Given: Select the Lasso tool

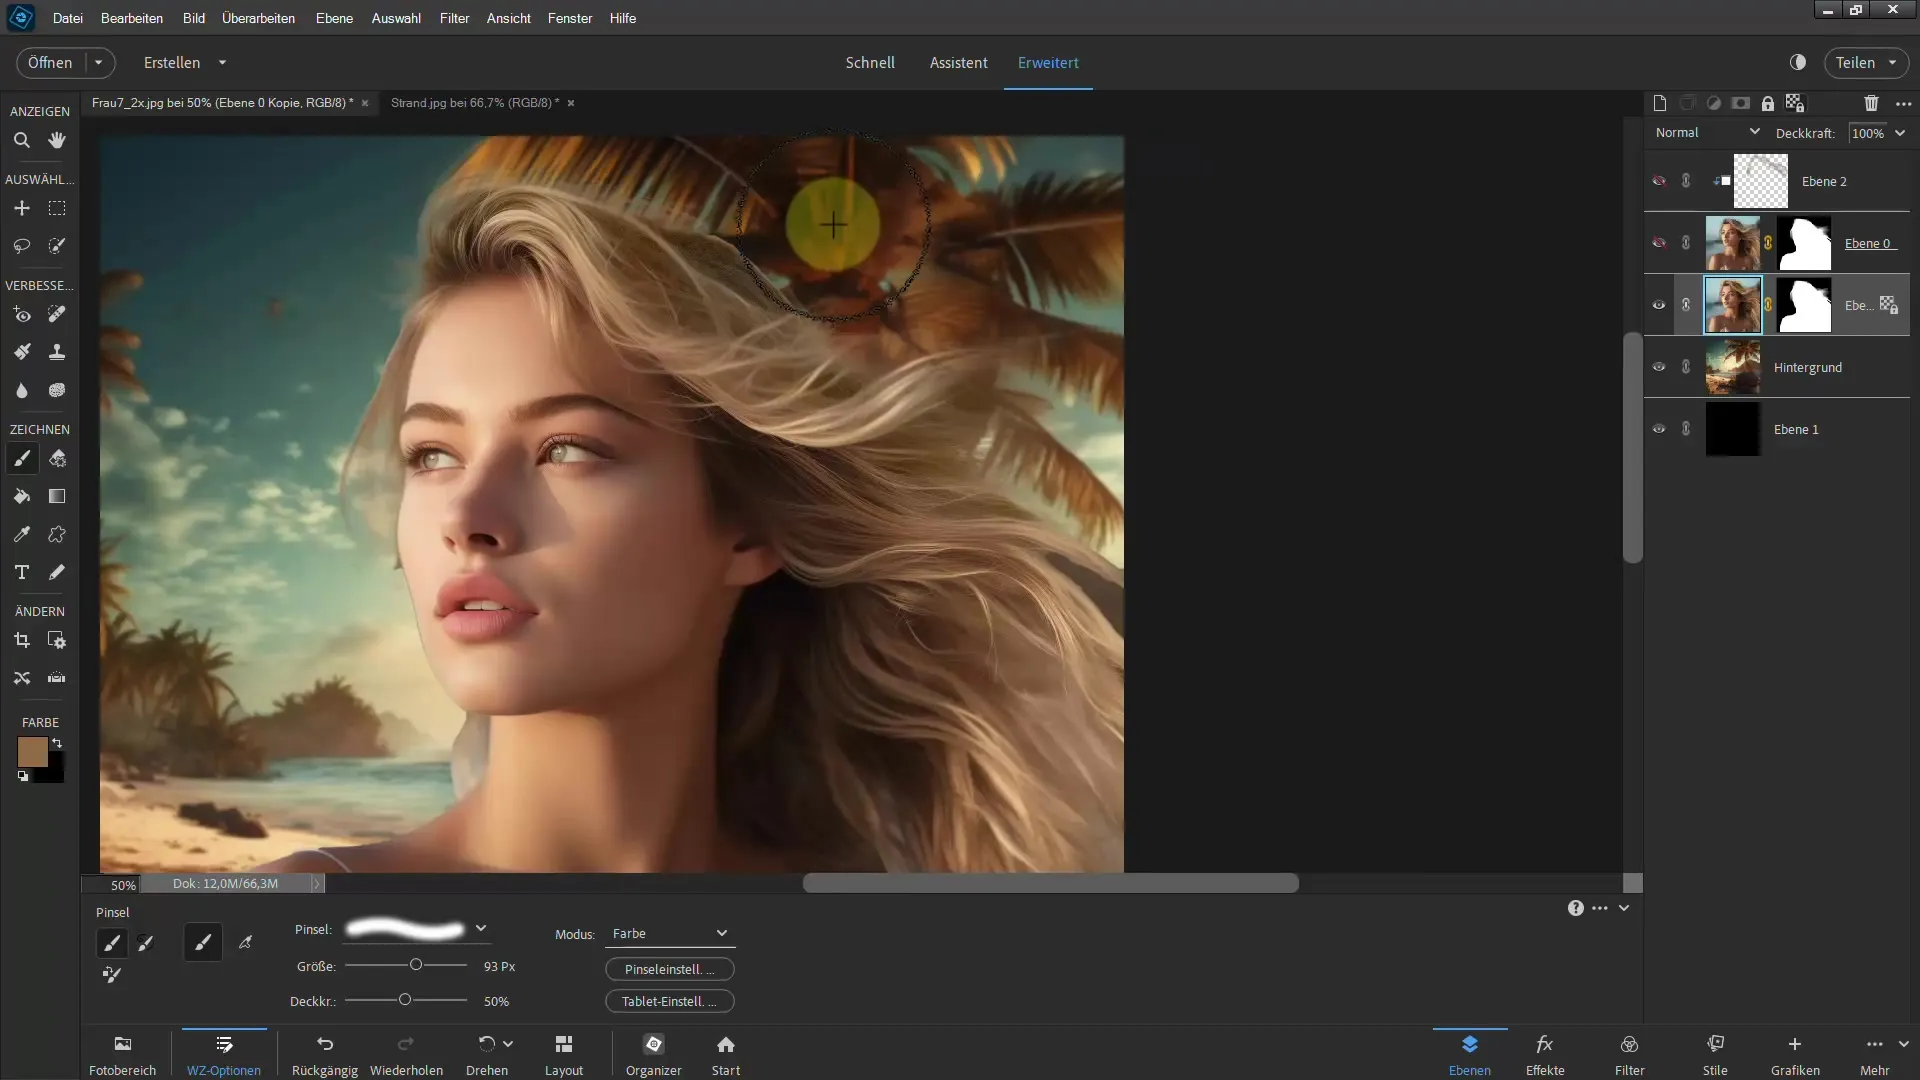Looking at the screenshot, I should point(21,245).
